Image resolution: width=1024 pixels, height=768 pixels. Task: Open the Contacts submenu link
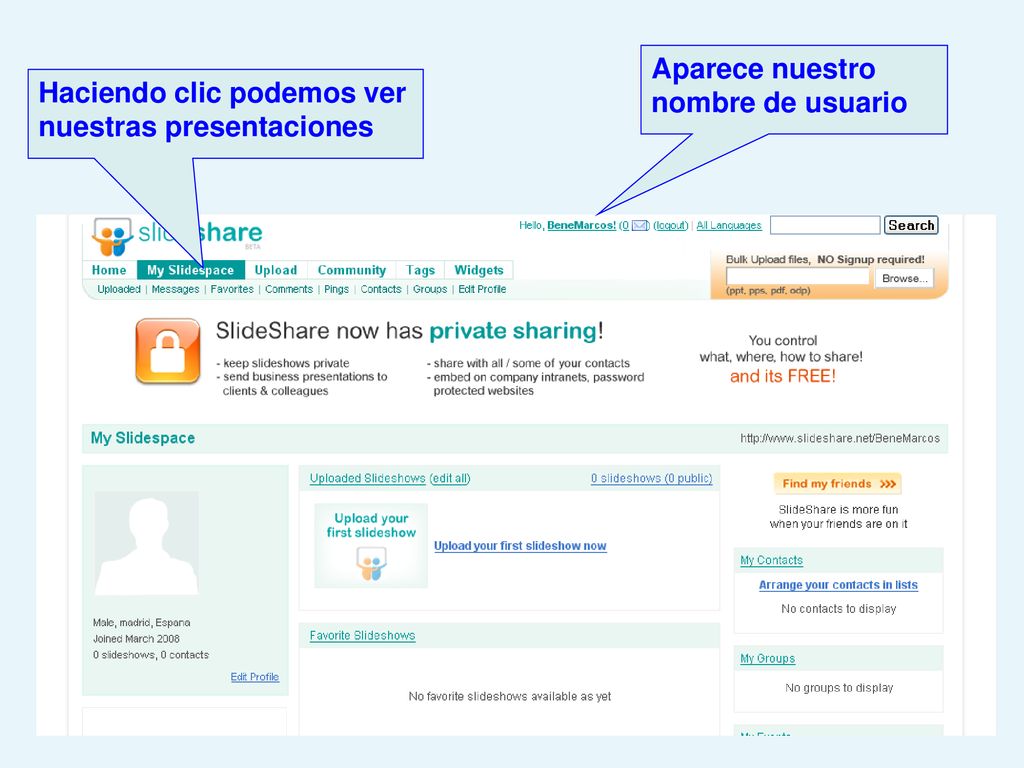[381, 289]
